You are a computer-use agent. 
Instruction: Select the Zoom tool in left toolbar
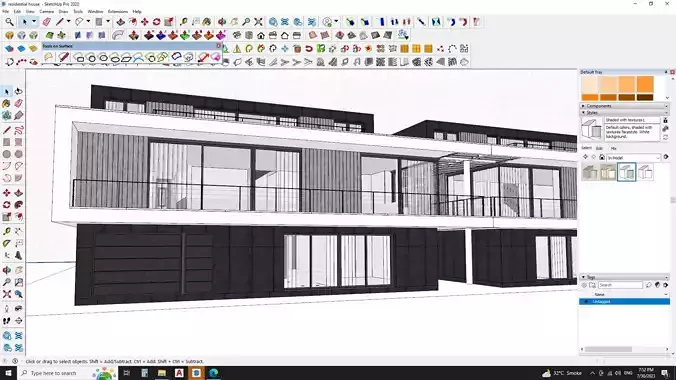click(x=6, y=282)
